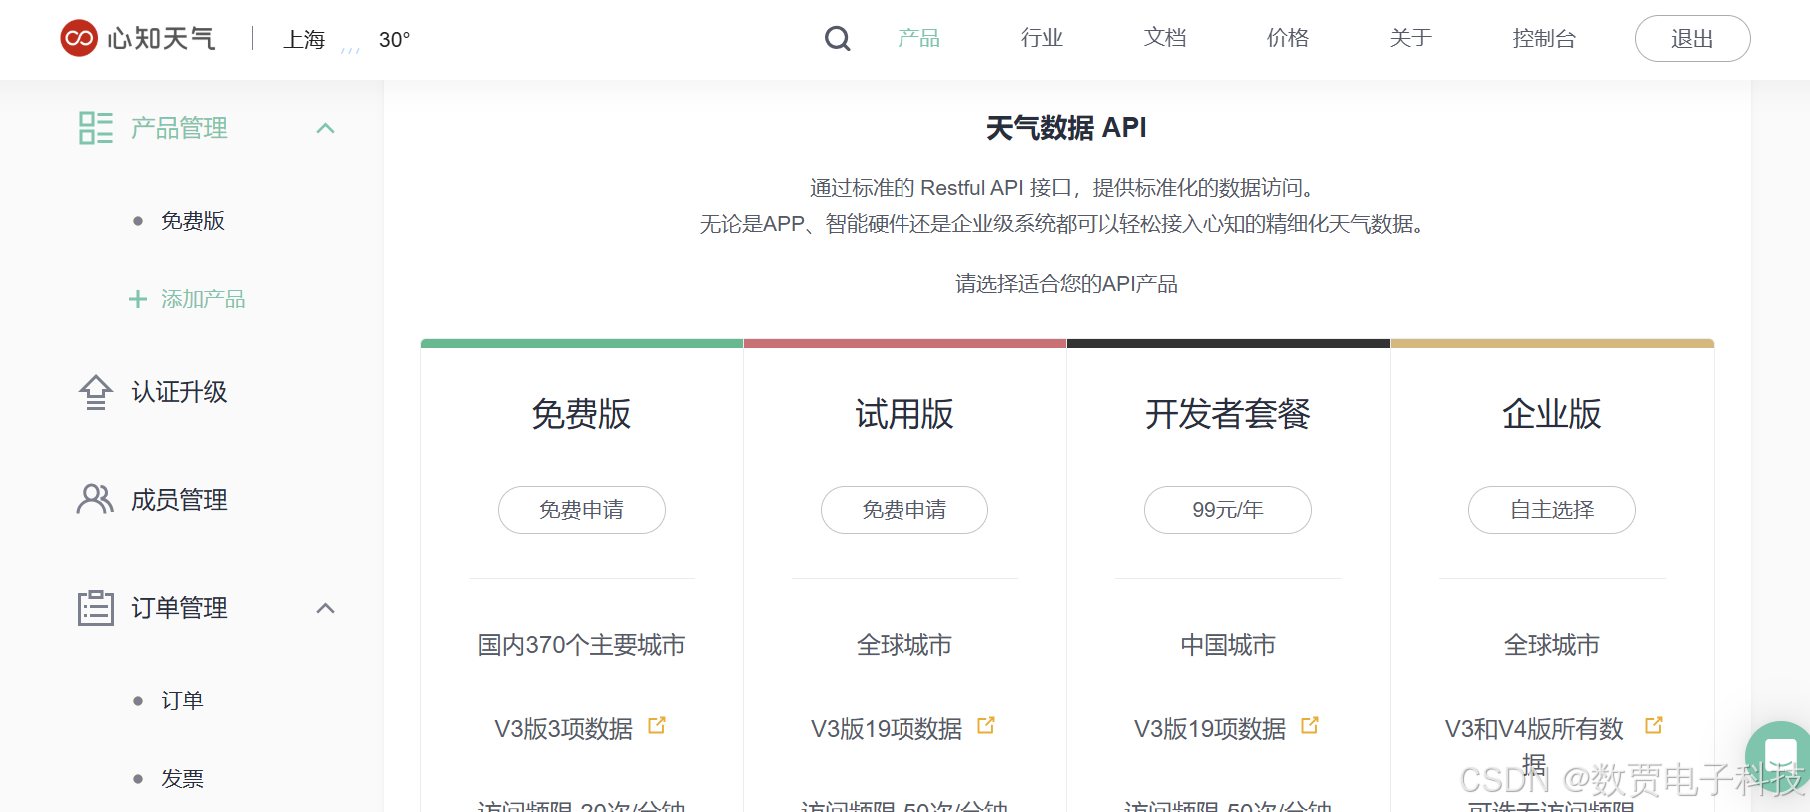Open the 产品 top menu

[919, 38]
